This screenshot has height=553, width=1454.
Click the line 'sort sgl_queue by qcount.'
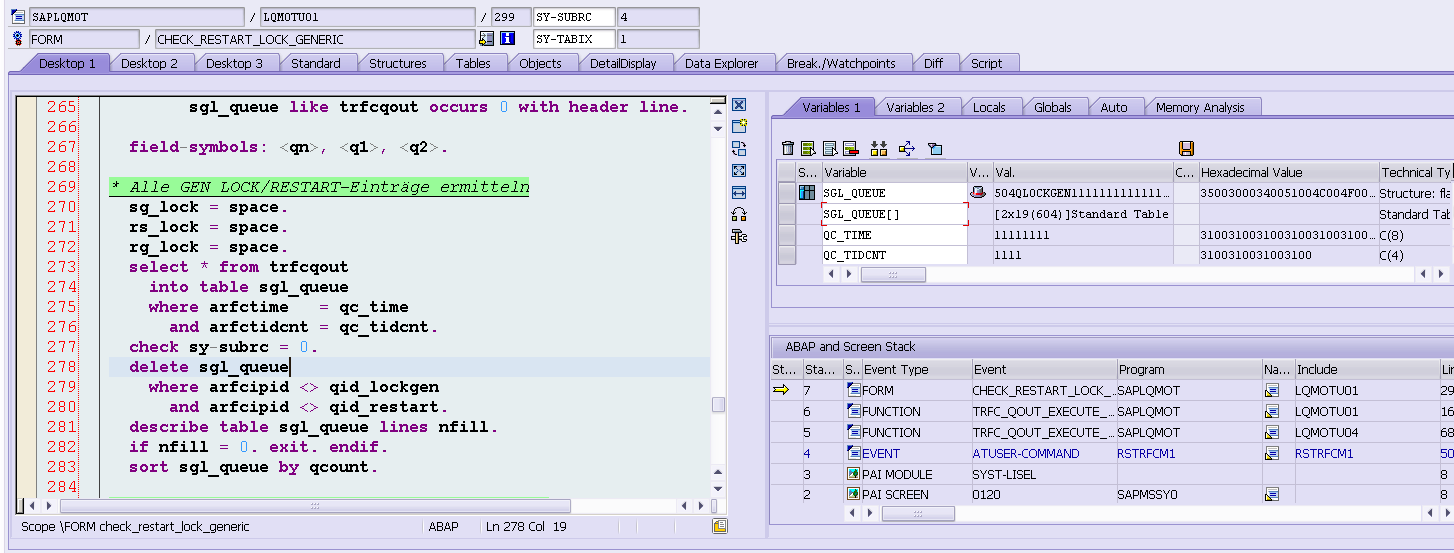254,467
